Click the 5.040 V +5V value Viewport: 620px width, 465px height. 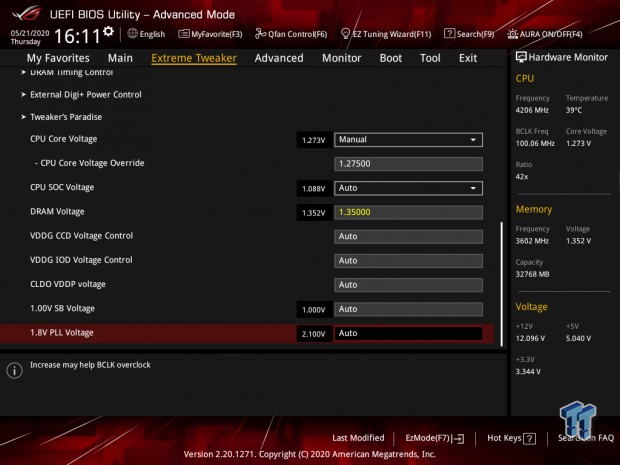578,338
